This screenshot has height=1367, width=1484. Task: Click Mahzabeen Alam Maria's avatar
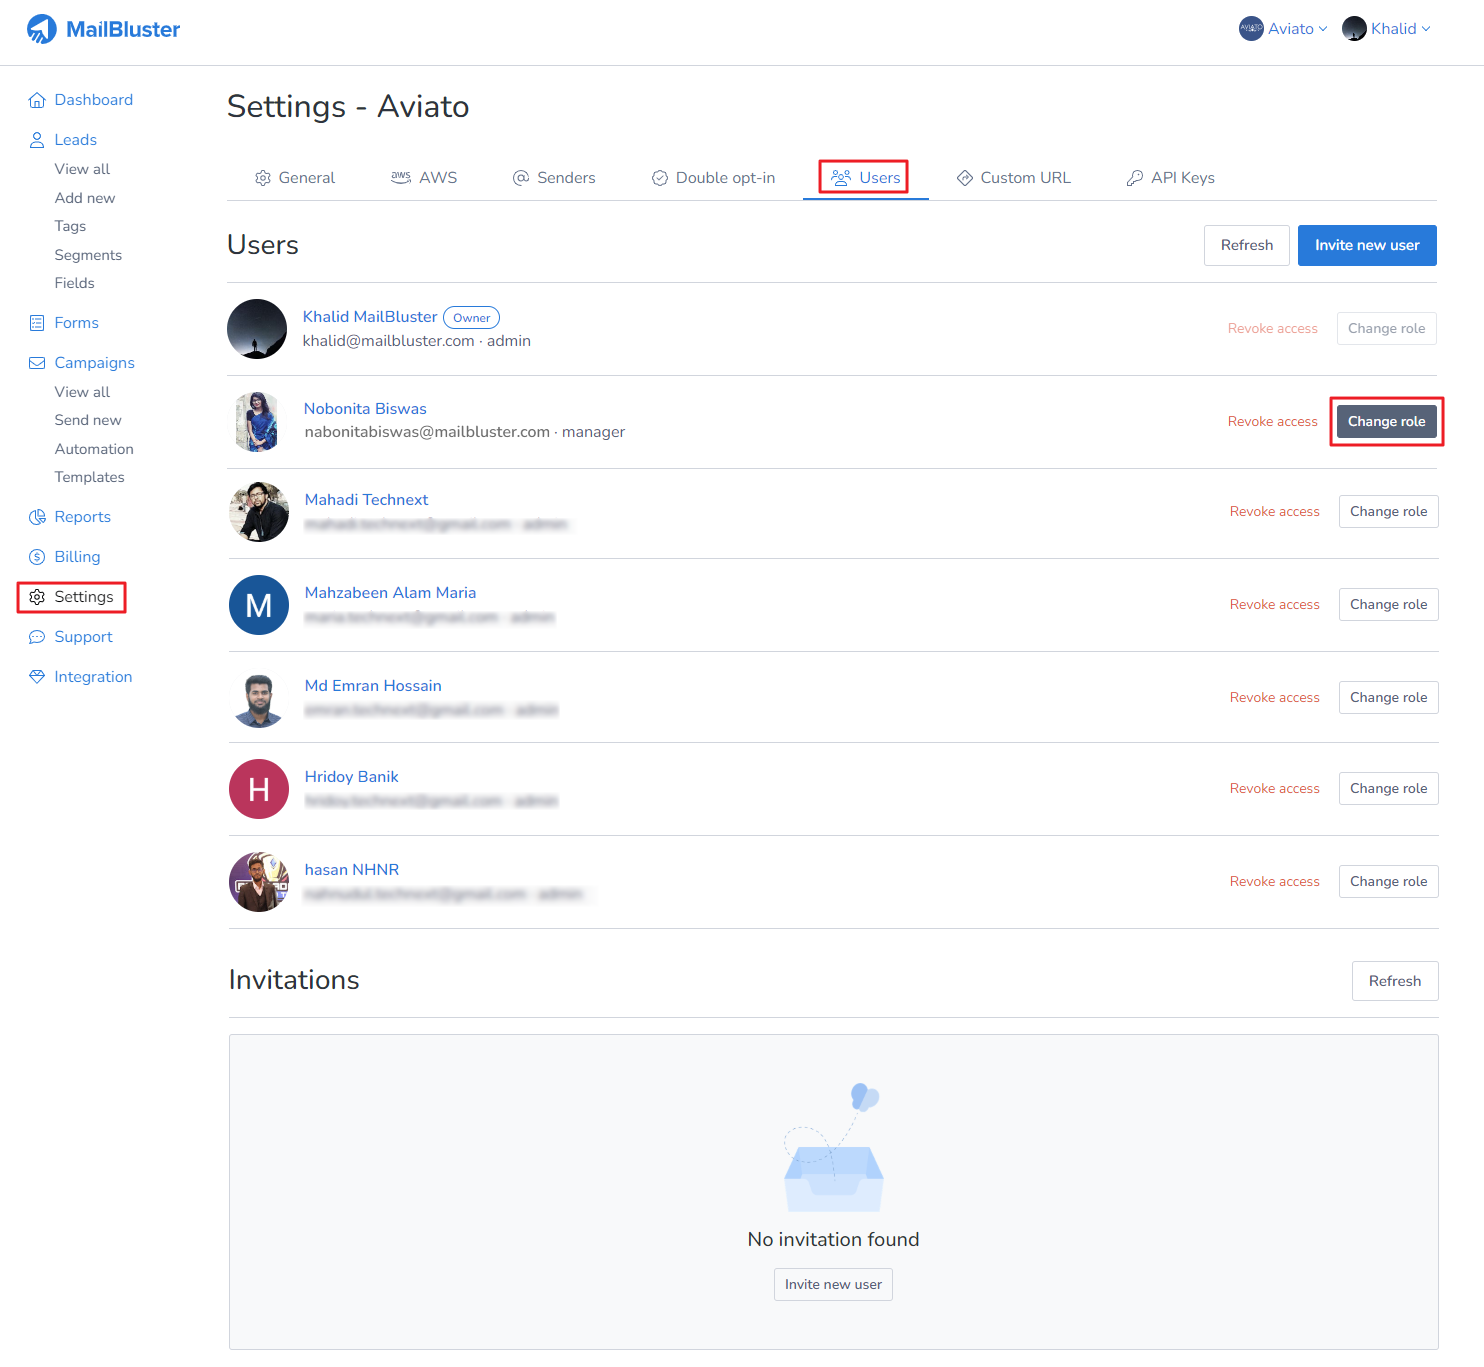[259, 605]
